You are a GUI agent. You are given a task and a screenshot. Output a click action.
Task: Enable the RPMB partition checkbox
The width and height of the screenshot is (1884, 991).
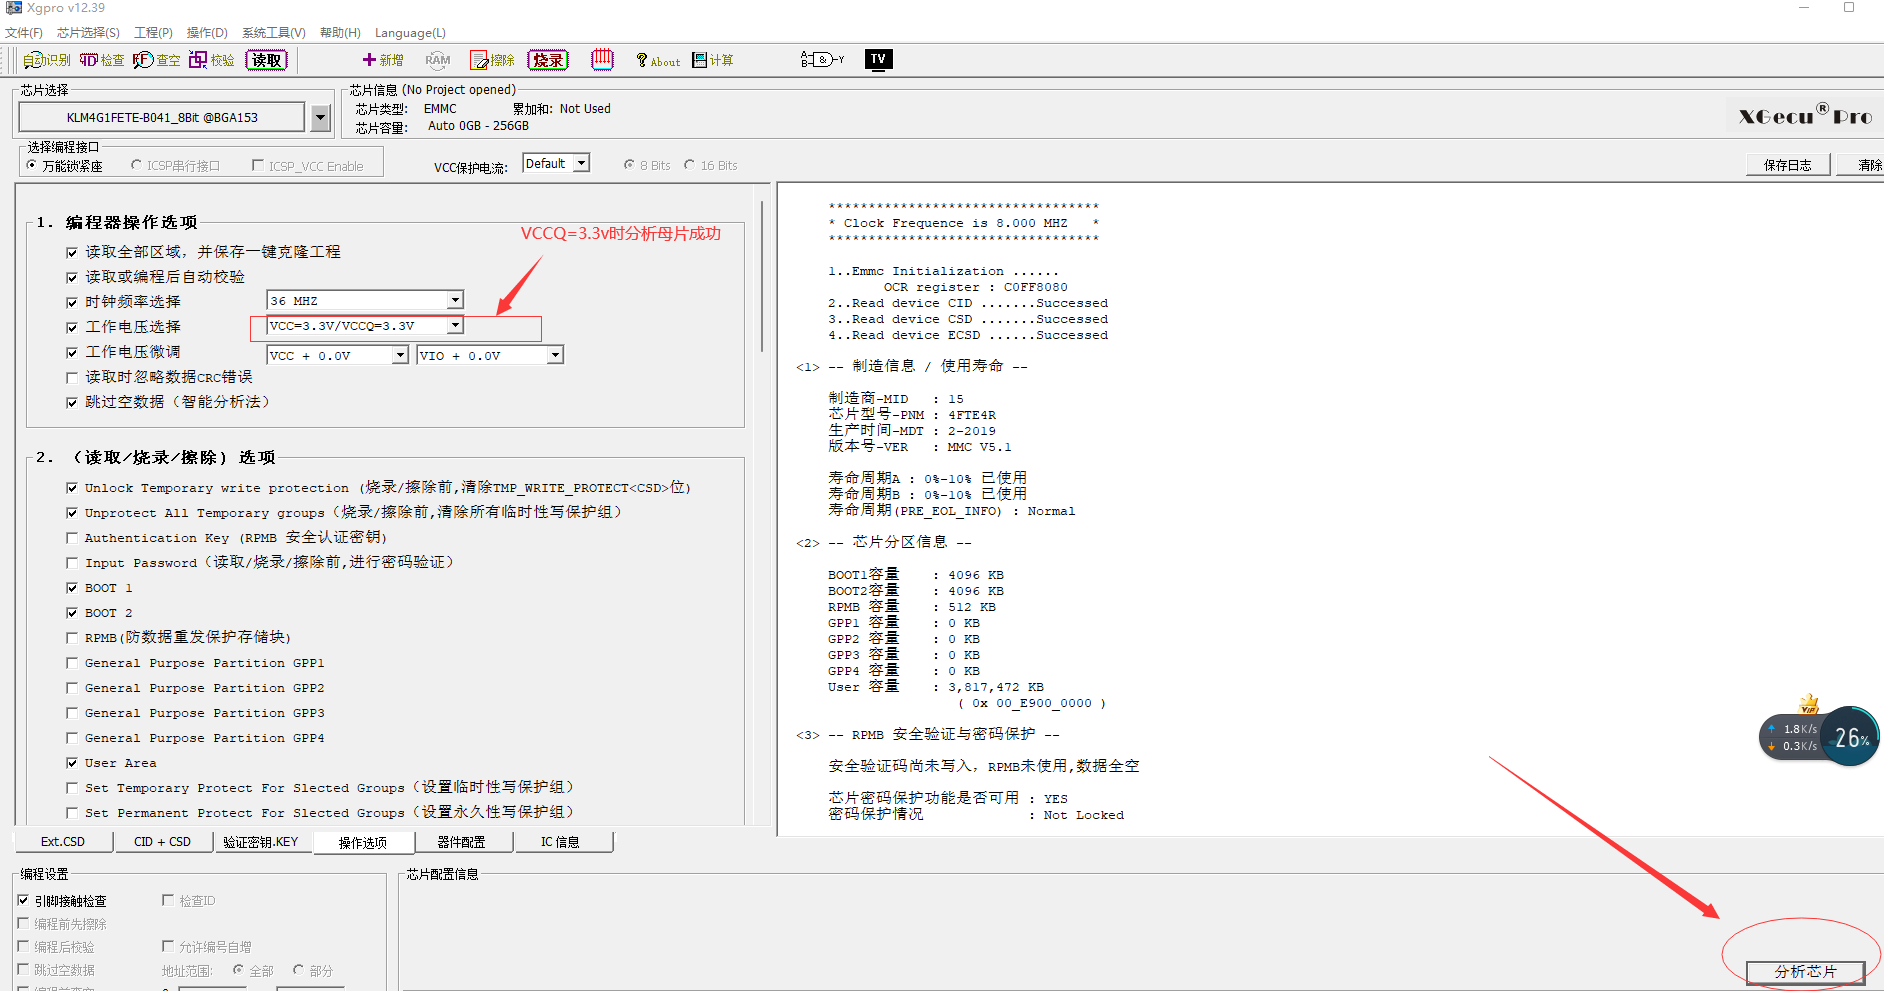click(x=72, y=638)
